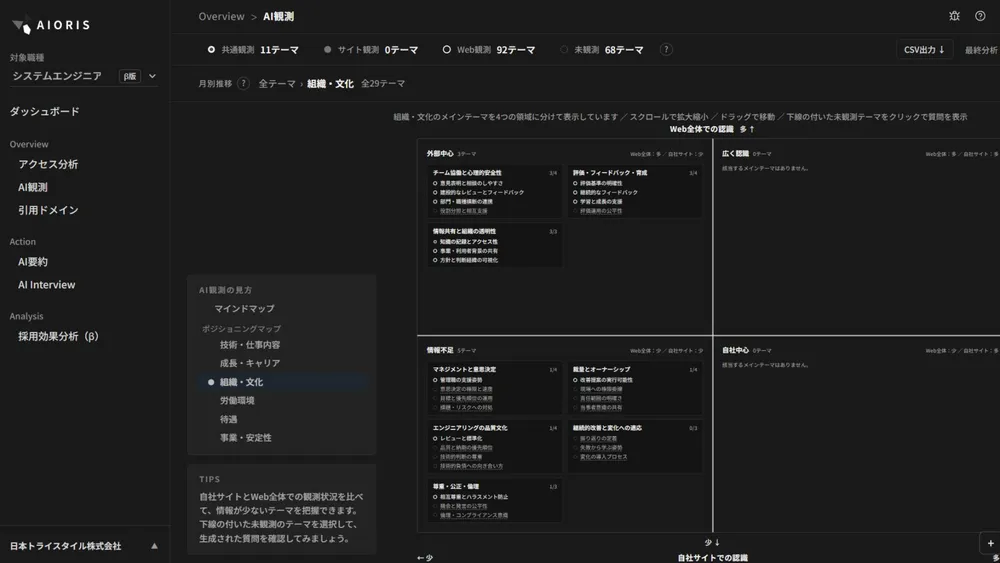Open unobserved theme 変化の導入プロセス
This screenshot has width=1000, height=563.
[603, 457]
